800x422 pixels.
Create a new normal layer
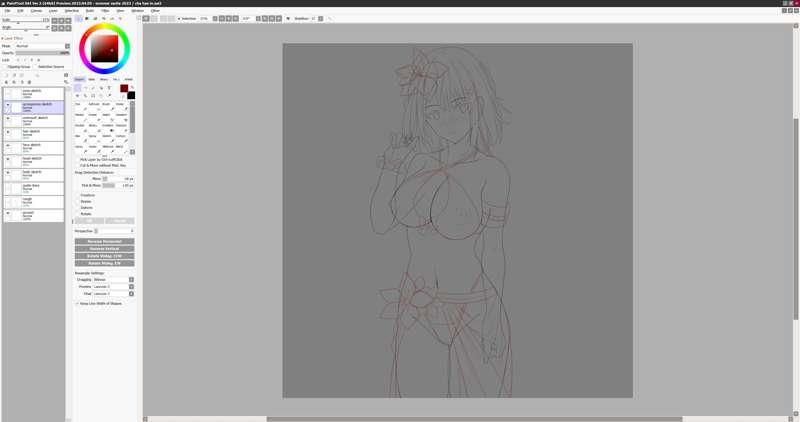(6, 75)
